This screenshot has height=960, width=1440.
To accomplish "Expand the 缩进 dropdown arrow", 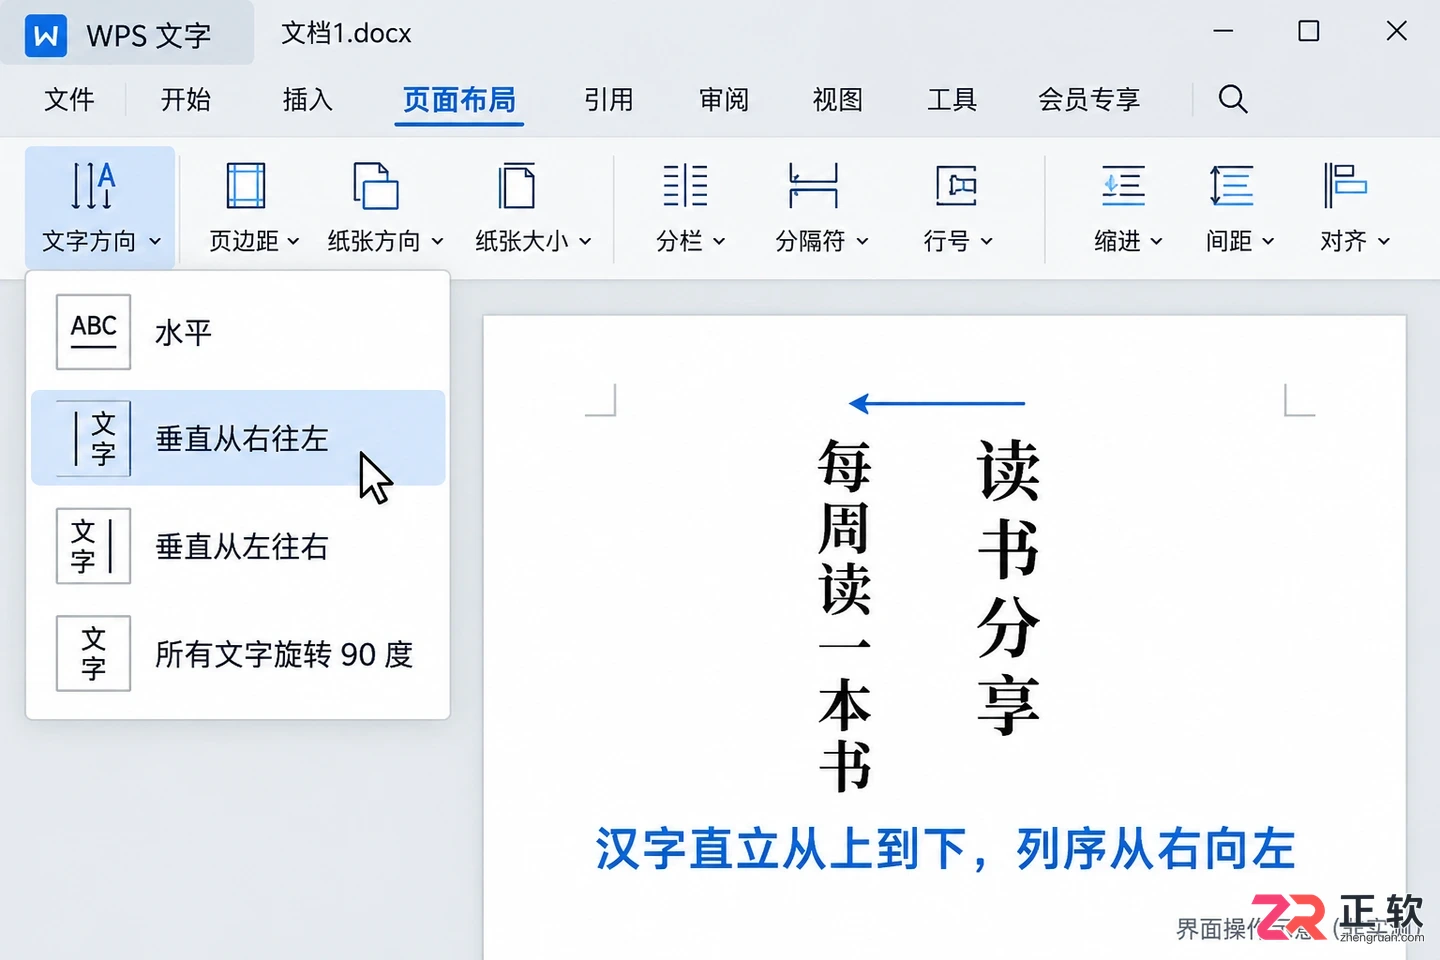I will click(x=1156, y=241).
